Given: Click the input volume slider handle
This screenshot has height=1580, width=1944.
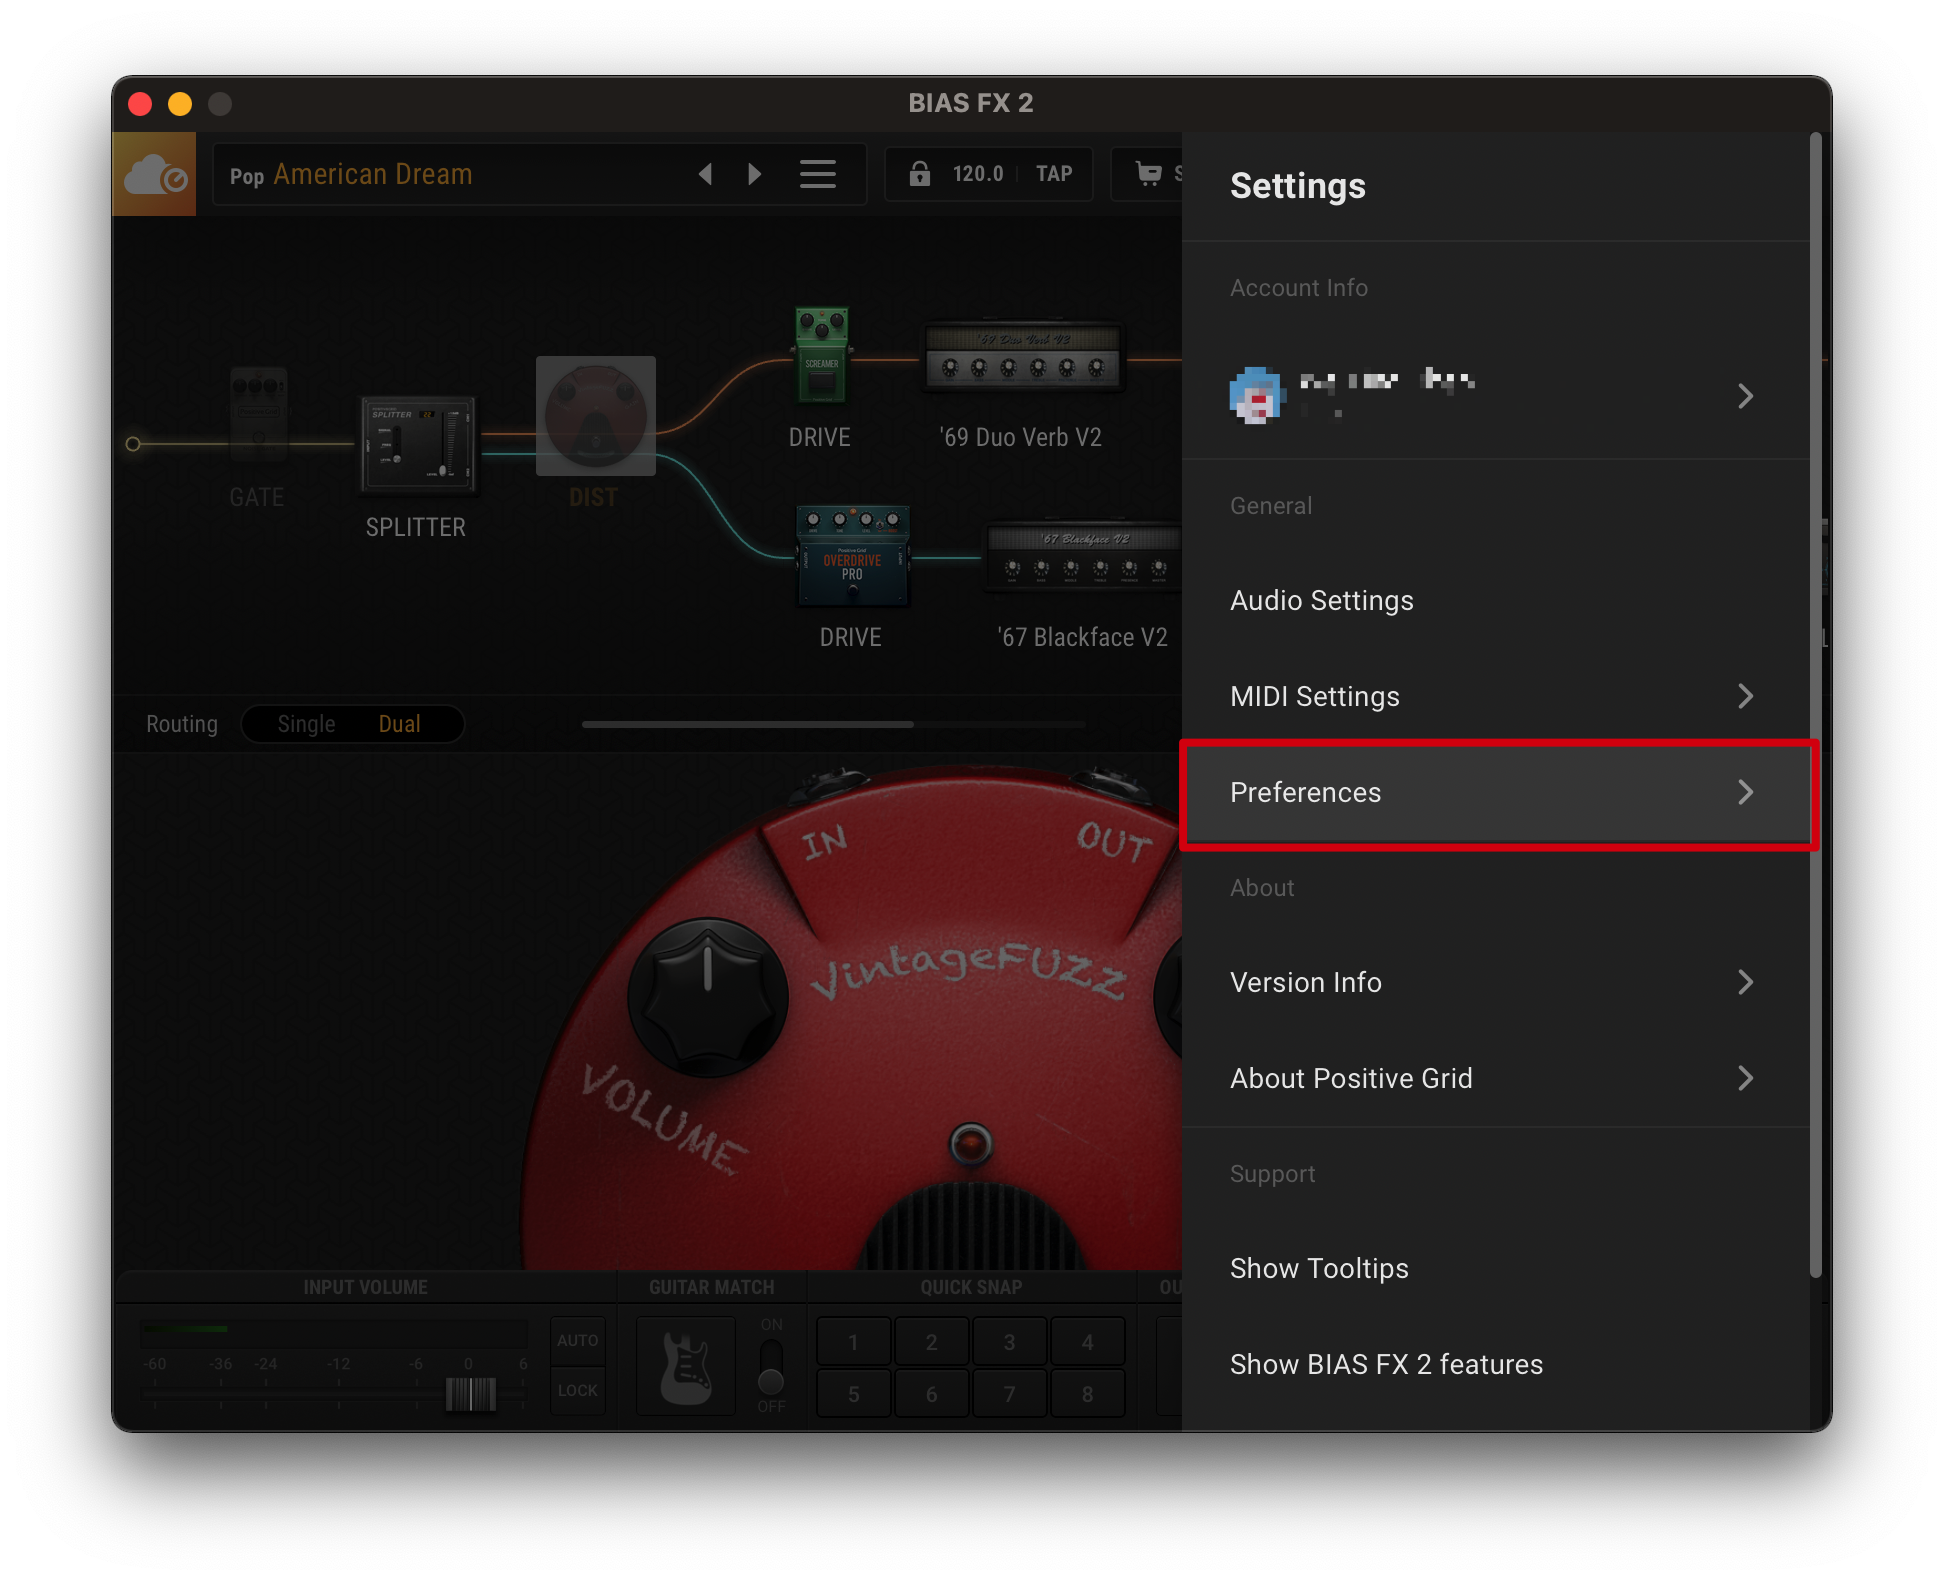Looking at the screenshot, I should pyautogui.click(x=470, y=1393).
